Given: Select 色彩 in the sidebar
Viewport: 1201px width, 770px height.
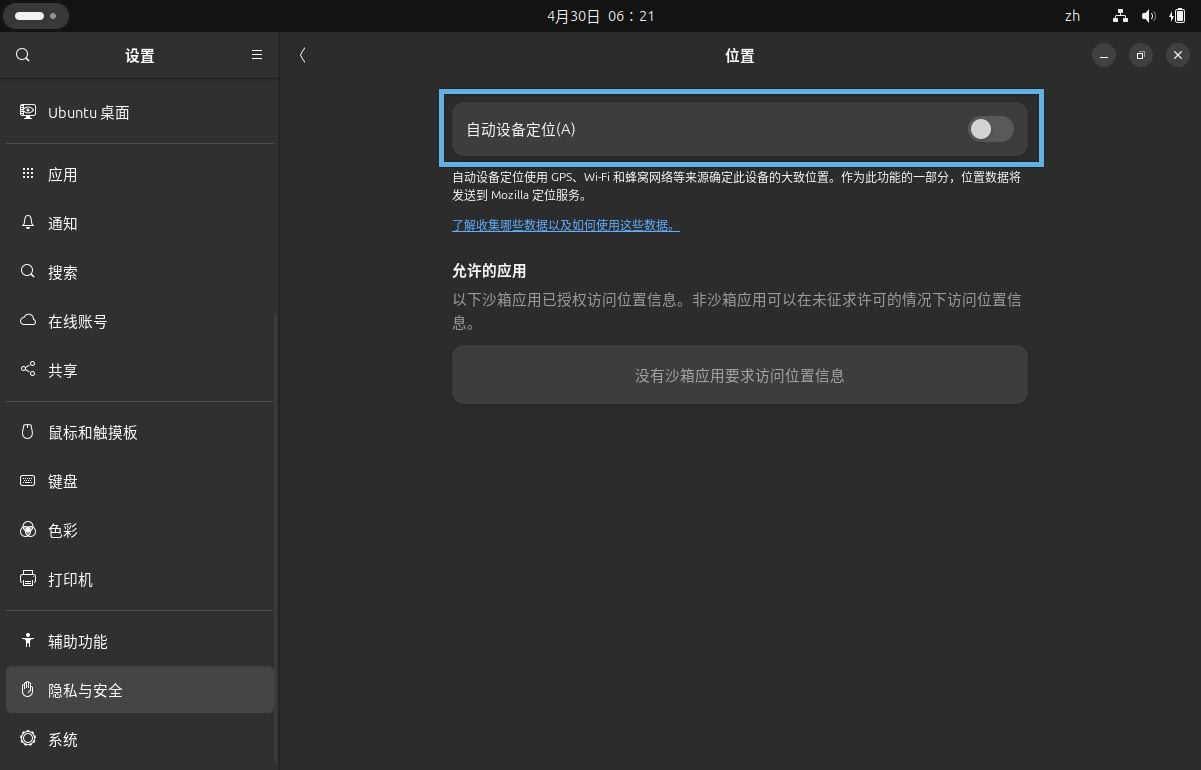Looking at the screenshot, I should tap(63, 530).
